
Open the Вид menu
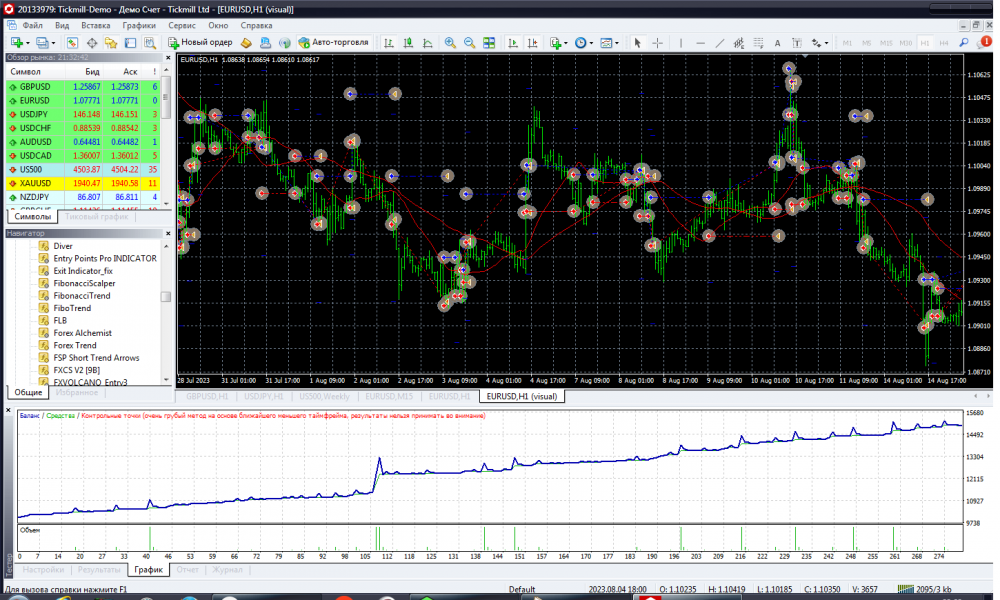[62, 26]
